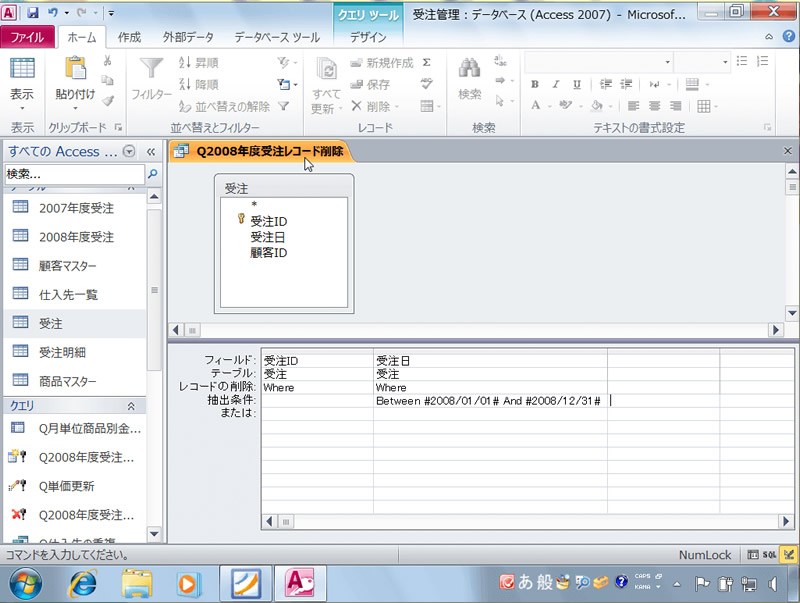Screen dimensions: 800x603
Task: Click Undo in Quick Access Toolbar
Action: click(53, 13)
